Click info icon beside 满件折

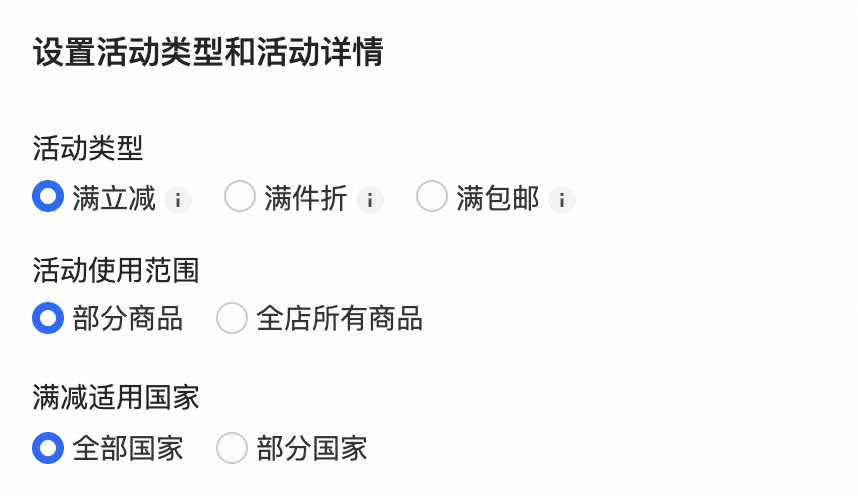370,200
